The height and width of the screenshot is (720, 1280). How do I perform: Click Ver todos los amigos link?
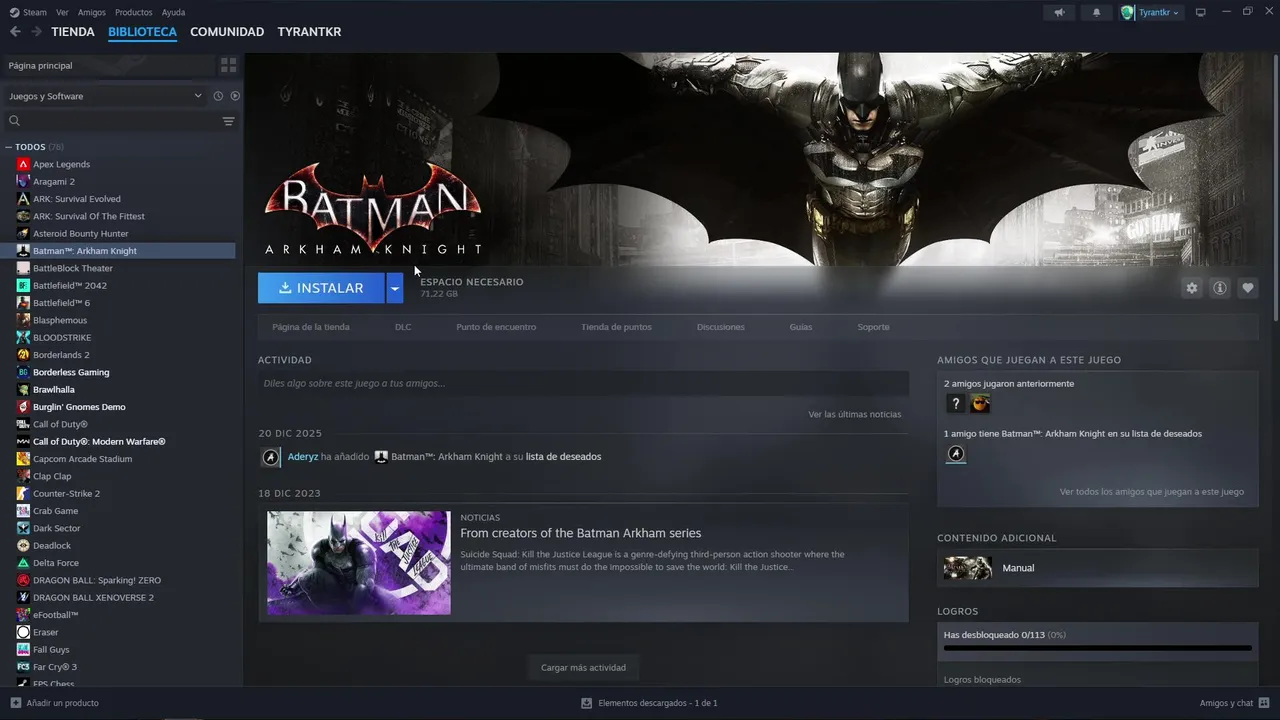point(1152,492)
